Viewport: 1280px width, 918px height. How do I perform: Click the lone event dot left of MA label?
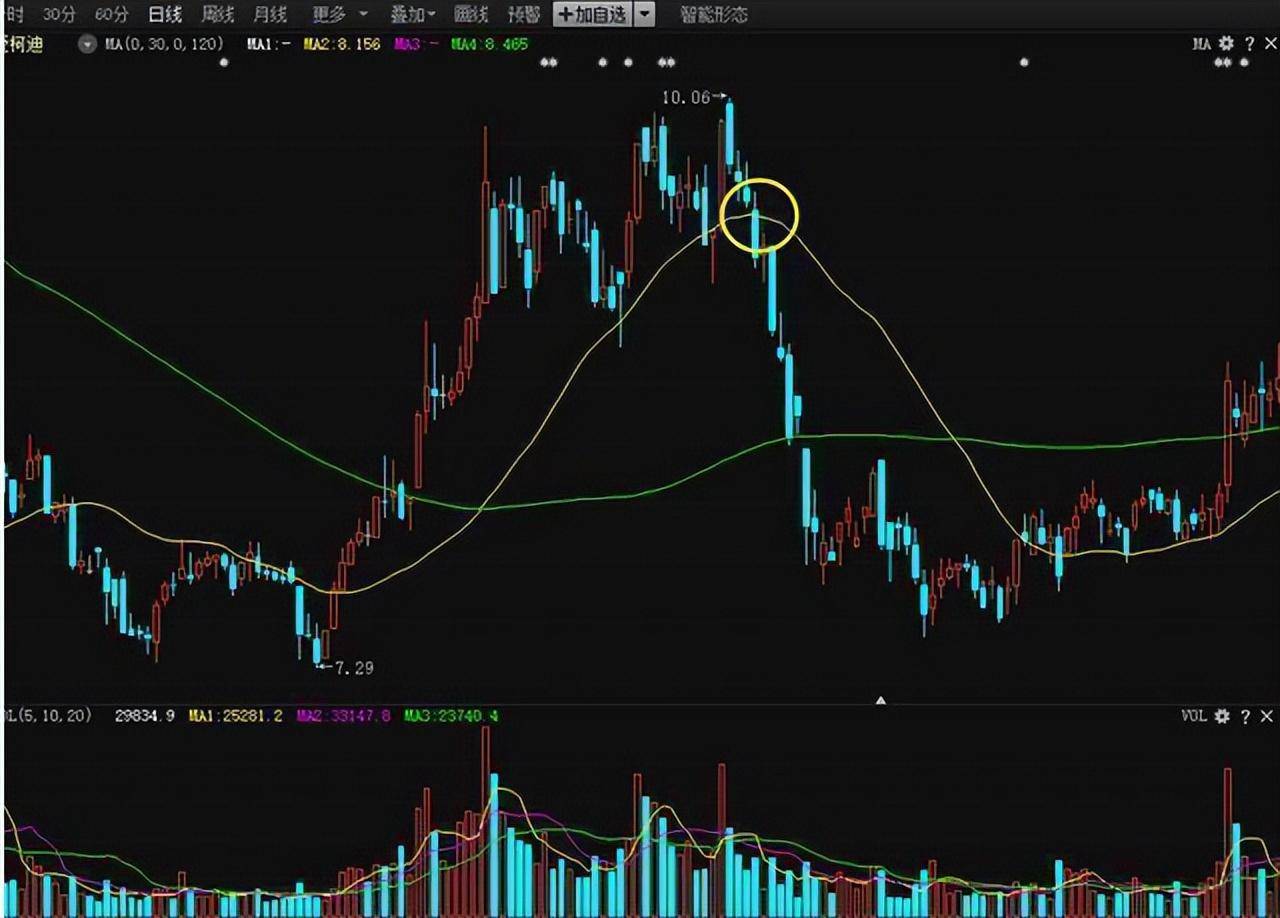[1023, 62]
